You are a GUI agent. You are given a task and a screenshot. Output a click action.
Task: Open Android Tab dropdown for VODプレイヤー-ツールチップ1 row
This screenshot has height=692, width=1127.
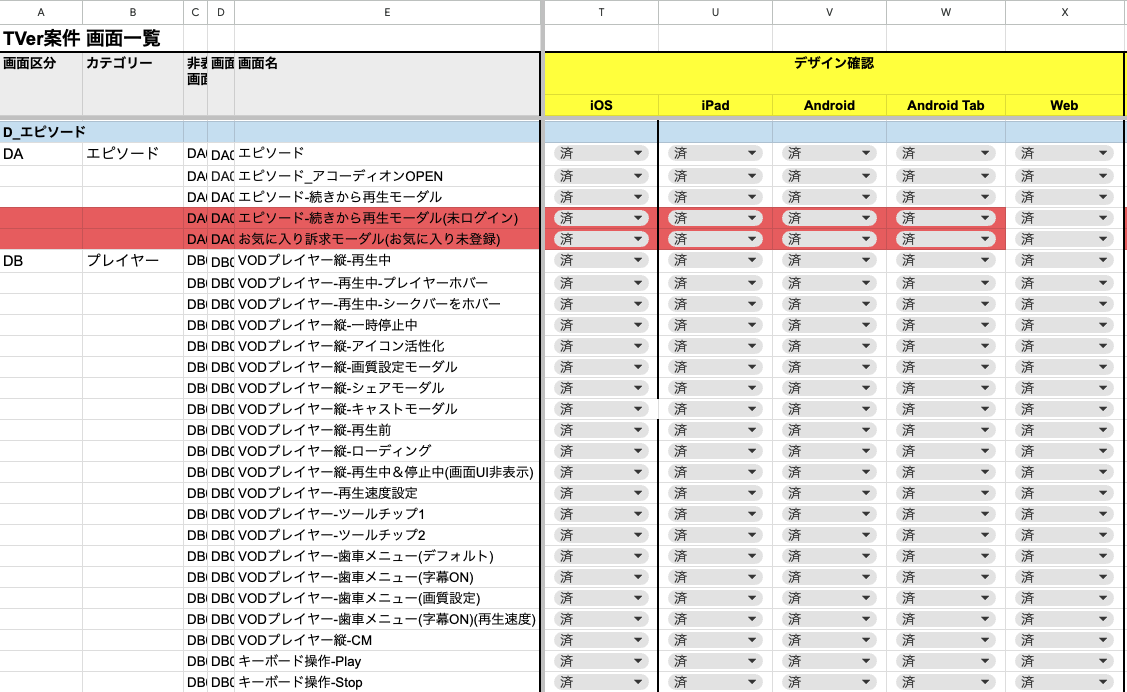pyautogui.click(x=945, y=514)
